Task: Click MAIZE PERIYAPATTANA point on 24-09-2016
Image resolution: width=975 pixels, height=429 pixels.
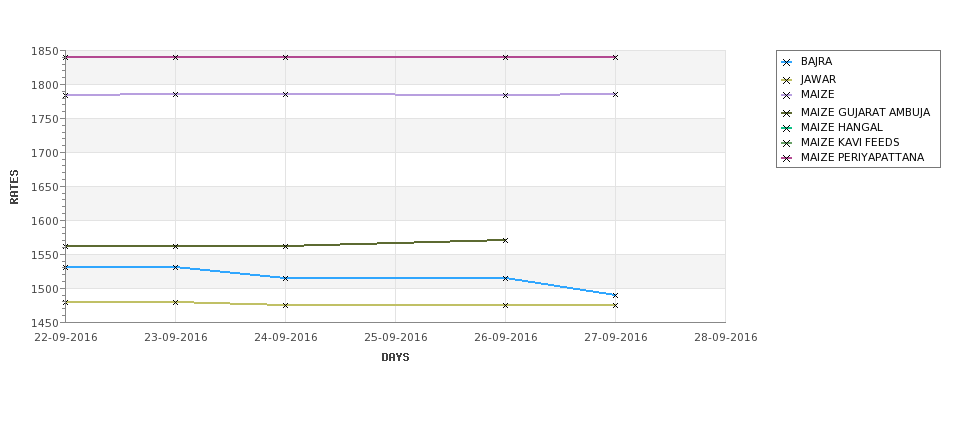Action: pos(285,57)
